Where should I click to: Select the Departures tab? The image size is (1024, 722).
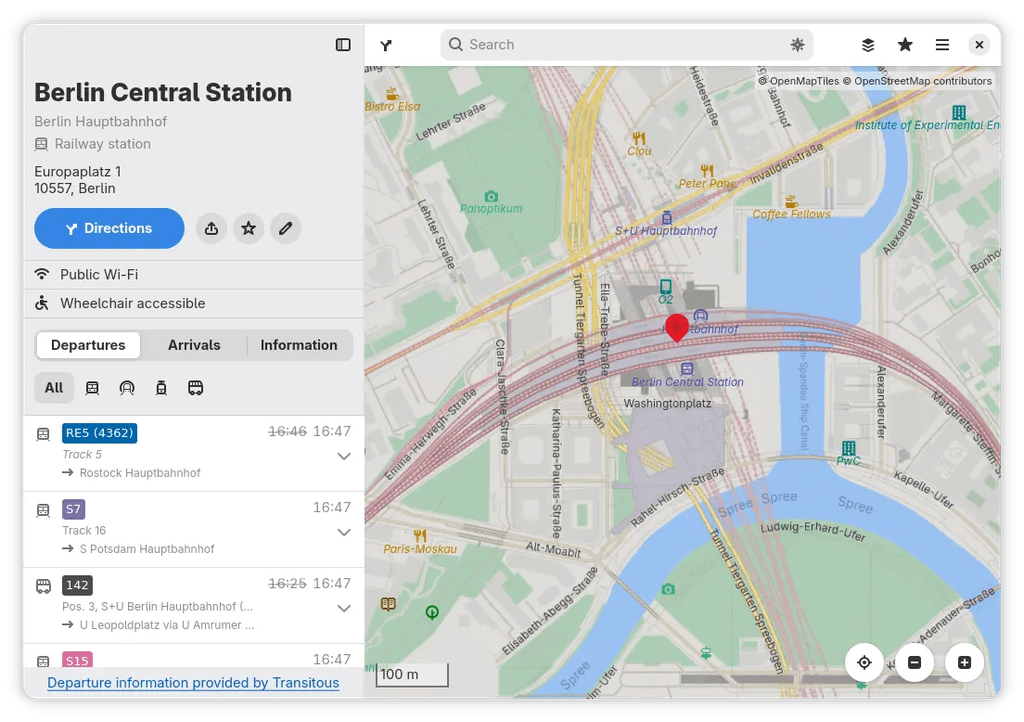(x=88, y=345)
